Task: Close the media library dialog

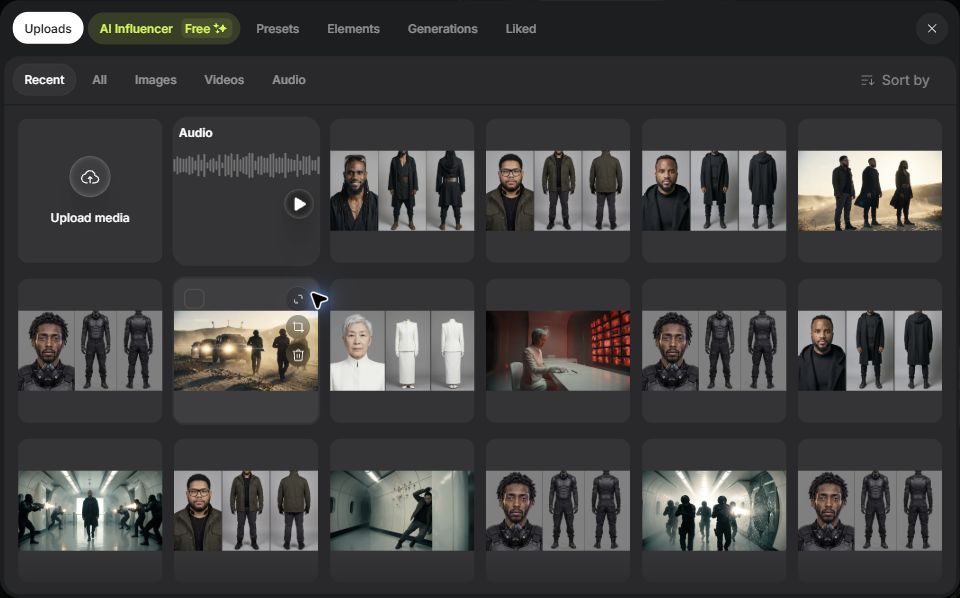Action: (932, 29)
